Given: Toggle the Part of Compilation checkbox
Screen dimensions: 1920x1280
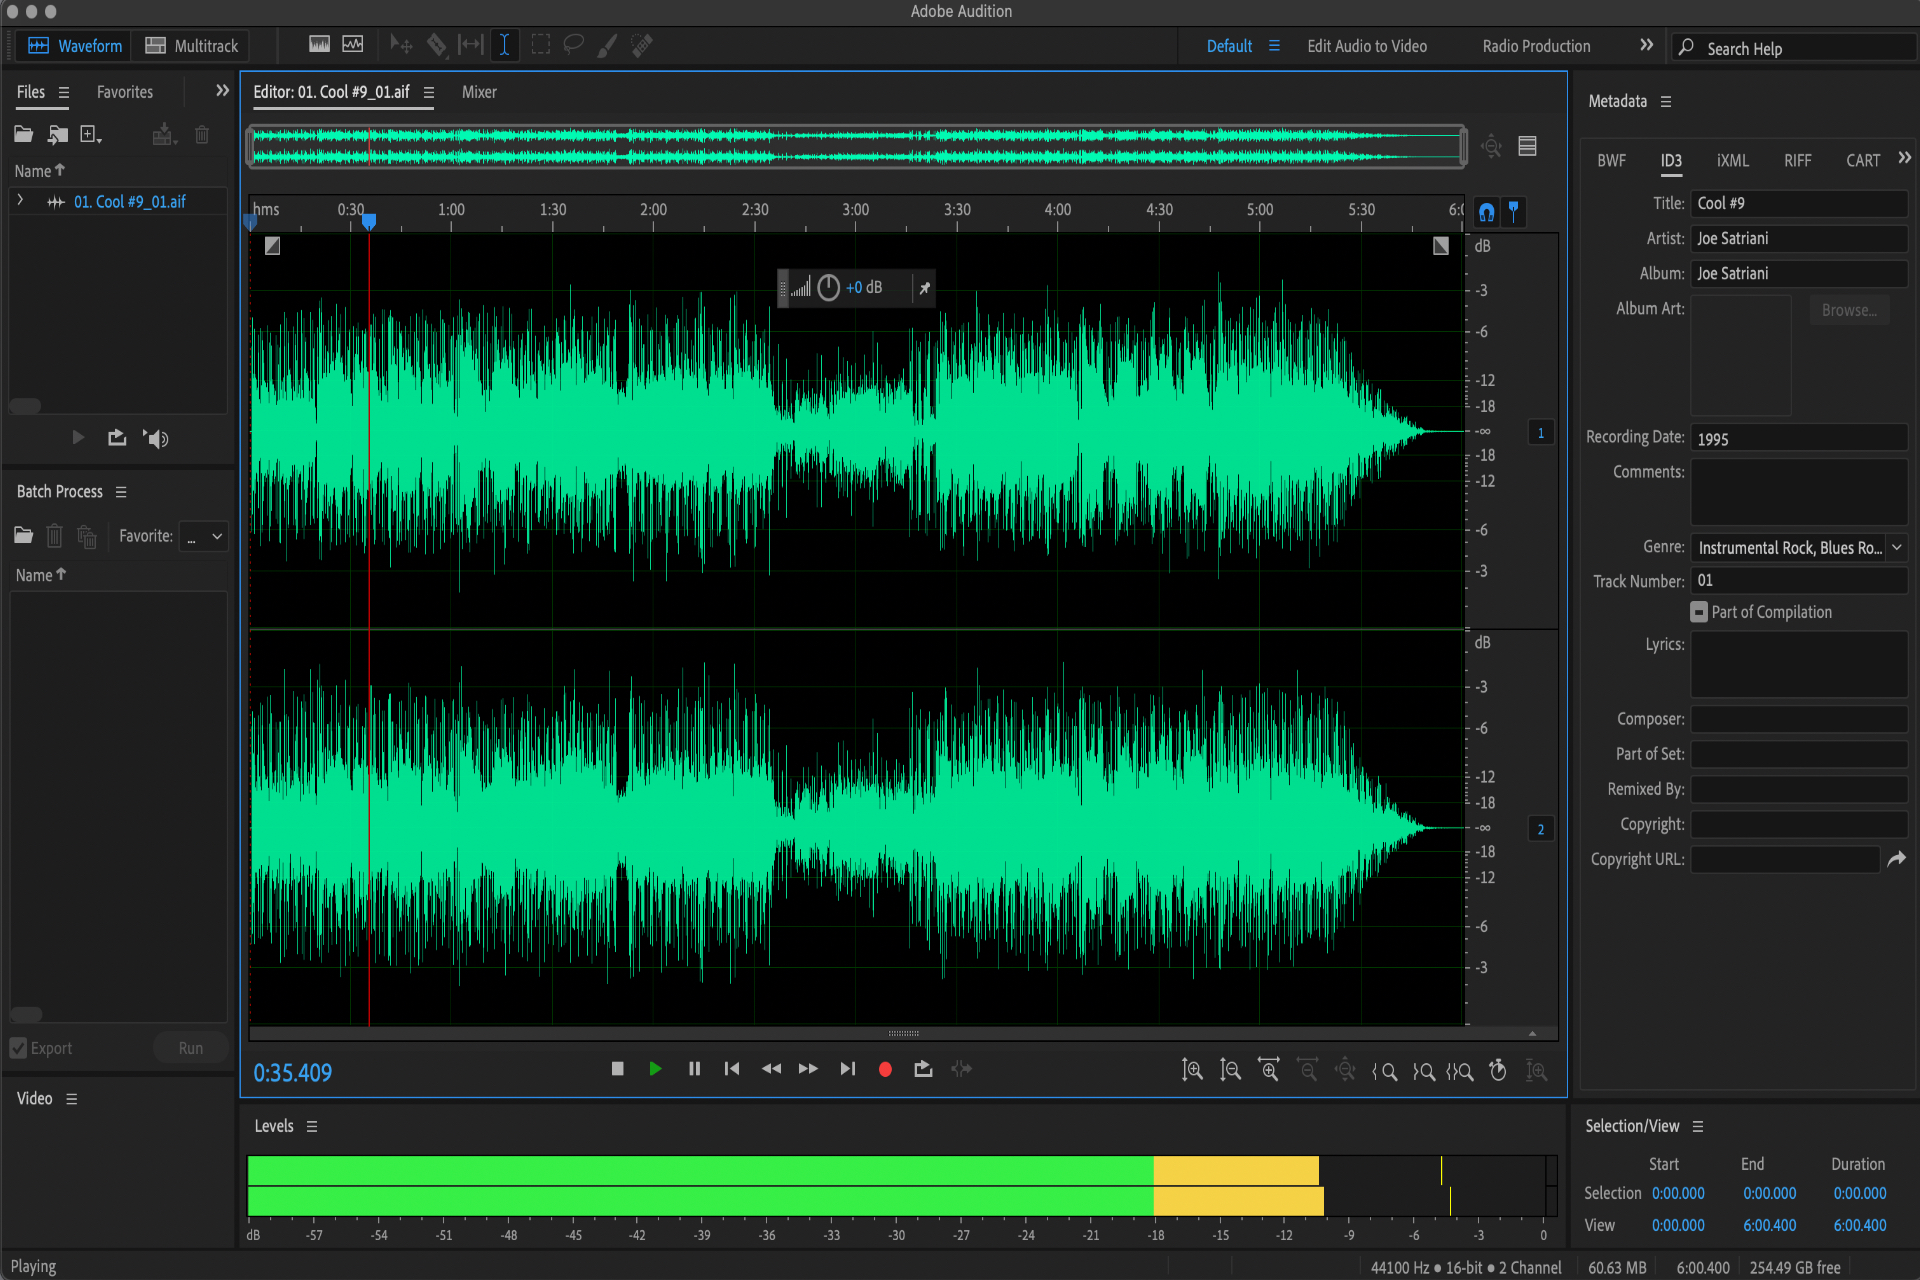Looking at the screenshot, I should coord(1699,612).
